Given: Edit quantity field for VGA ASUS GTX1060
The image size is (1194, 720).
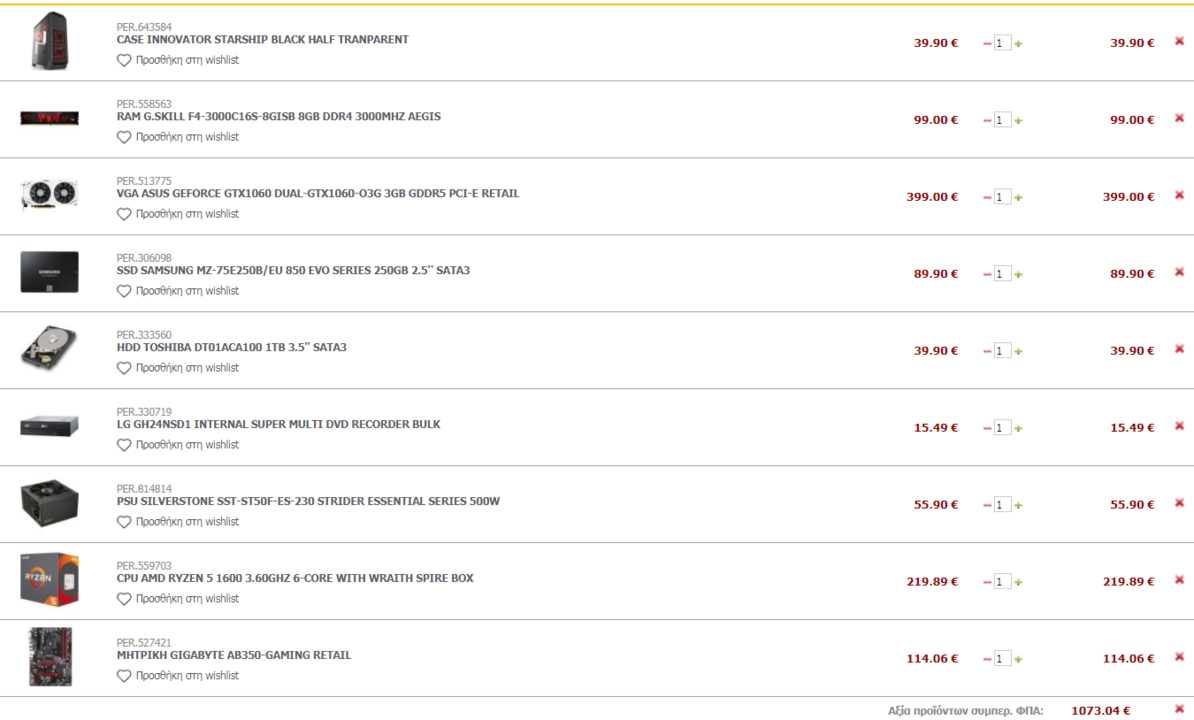Looking at the screenshot, I should pos(1002,197).
